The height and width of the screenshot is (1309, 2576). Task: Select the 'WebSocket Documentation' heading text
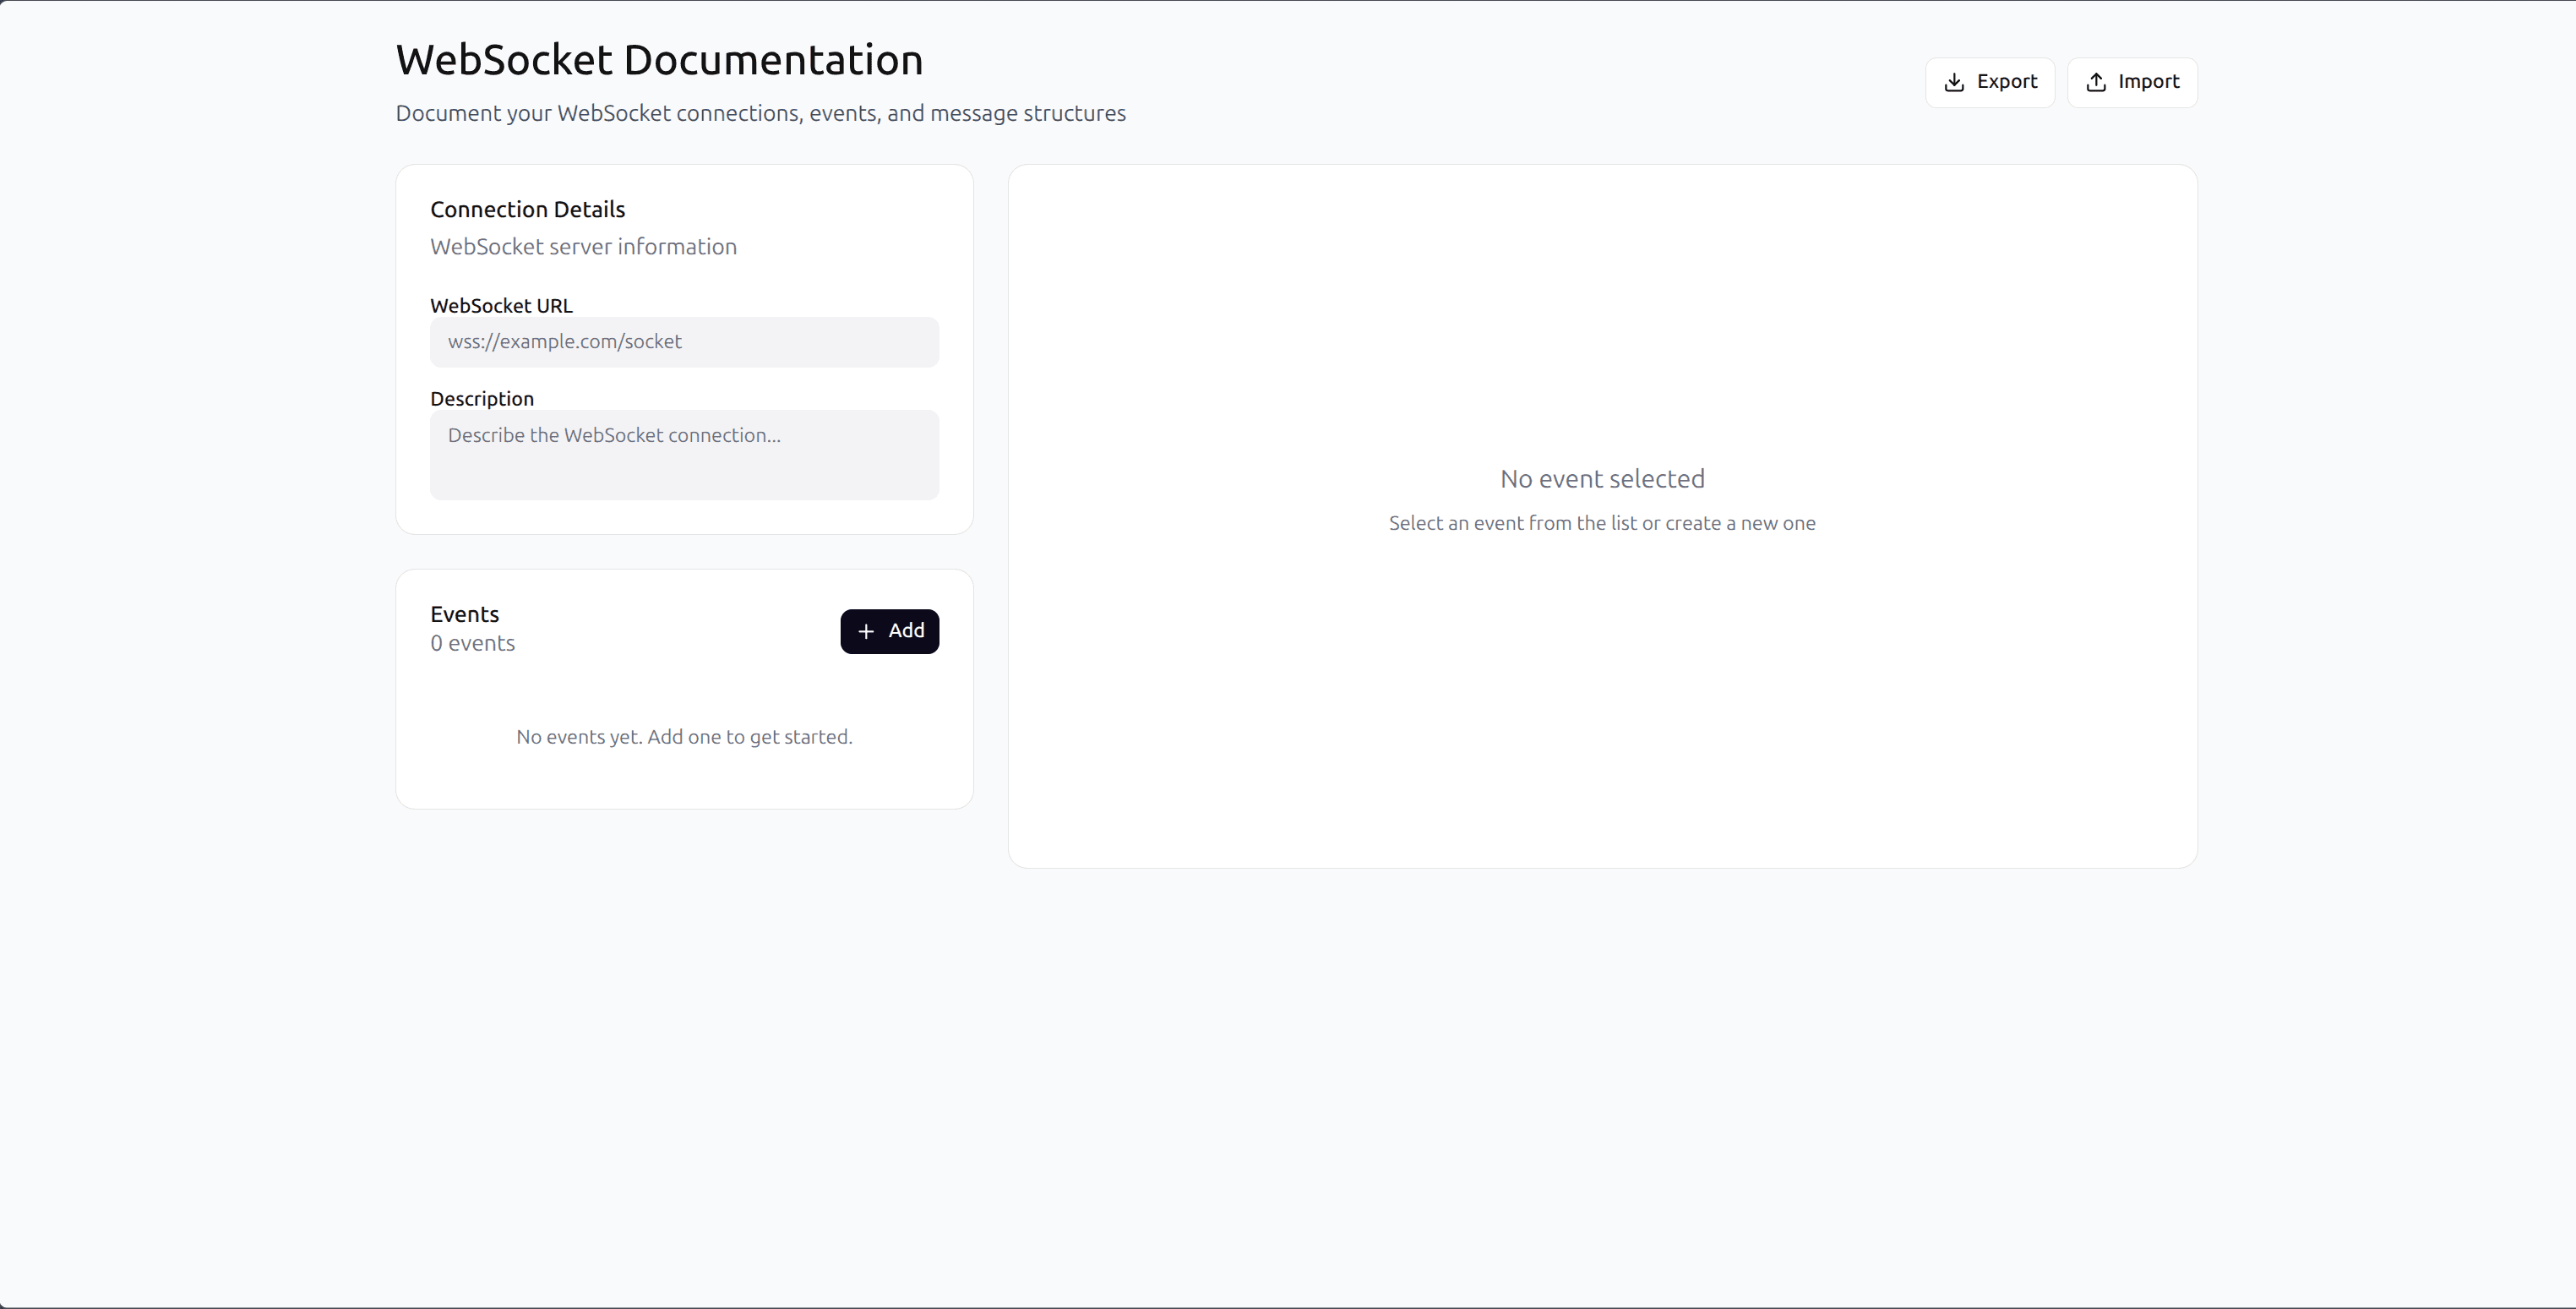659,60
